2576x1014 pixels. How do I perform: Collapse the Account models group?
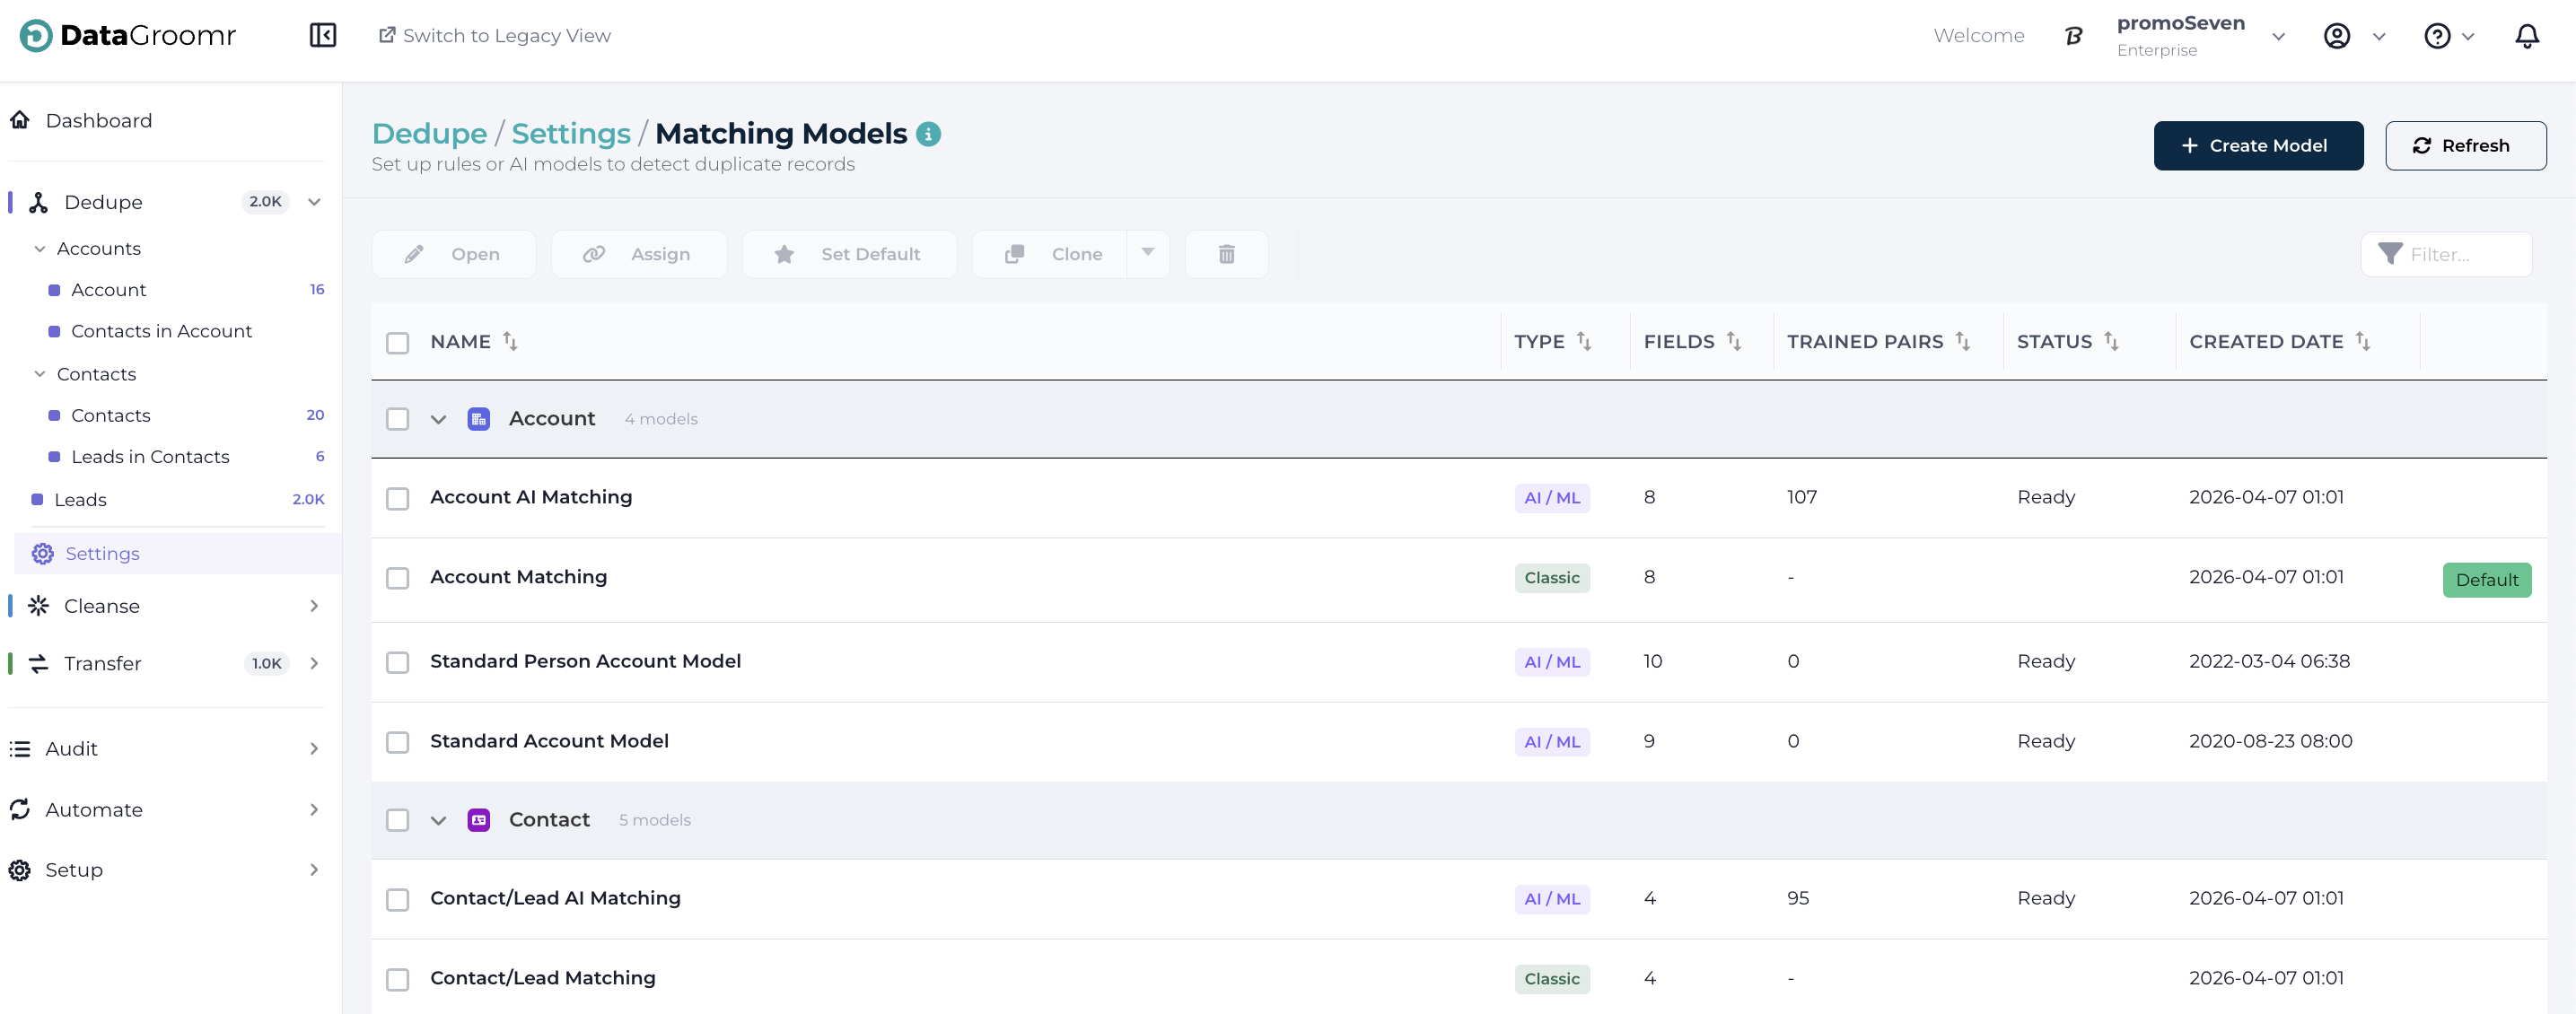coord(438,419)
